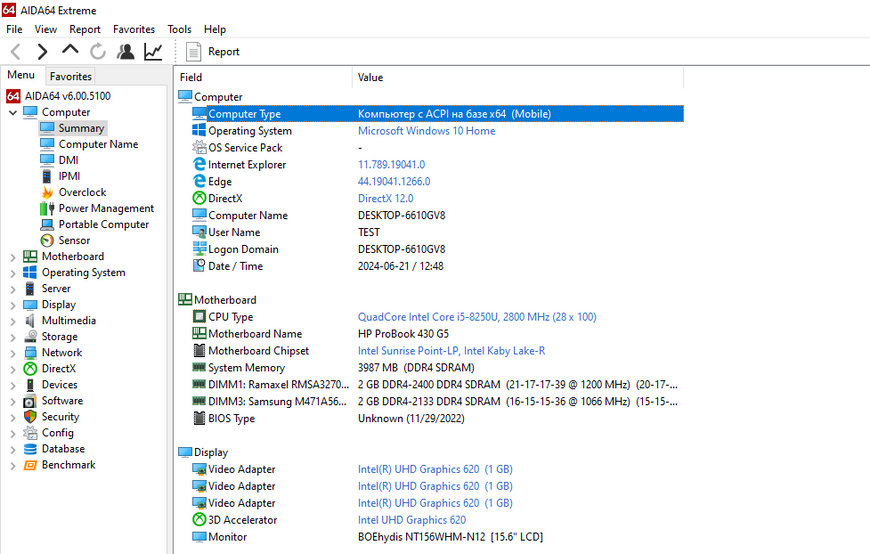
Task: Click the Security shield icon
Action: click(x=30, y=416)
